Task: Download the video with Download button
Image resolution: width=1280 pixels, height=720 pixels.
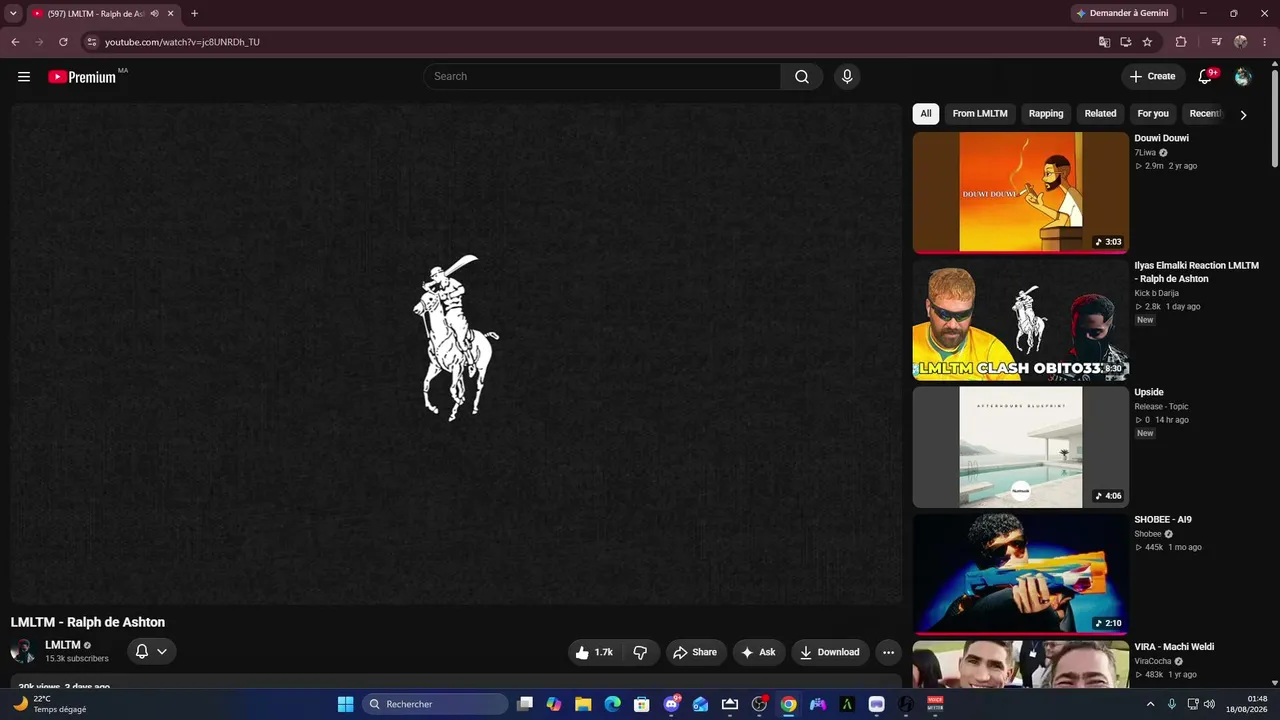Action: 830,652
